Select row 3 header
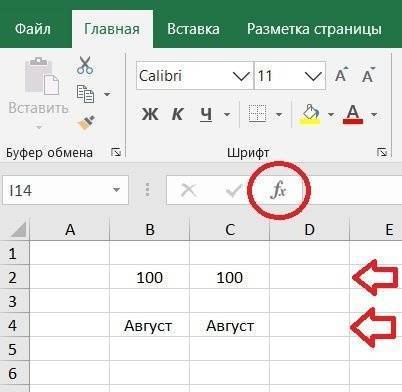 pyautogui.click(x=15, y=301)
